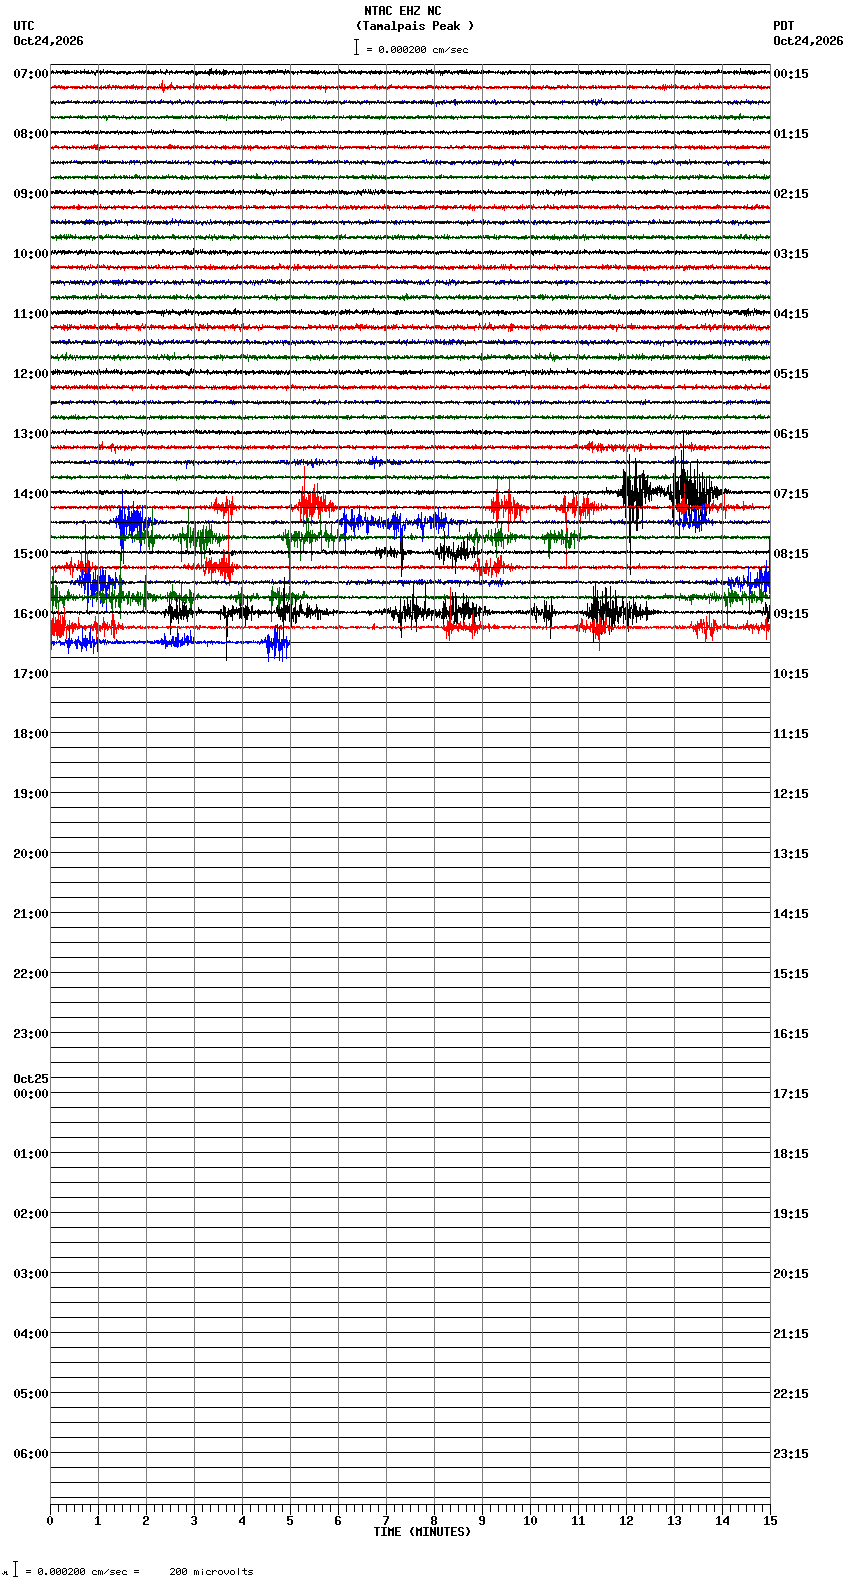Click the 12:15 PDT time label
Viewport: 850px width, 1584px height.
tap(791, 794)
